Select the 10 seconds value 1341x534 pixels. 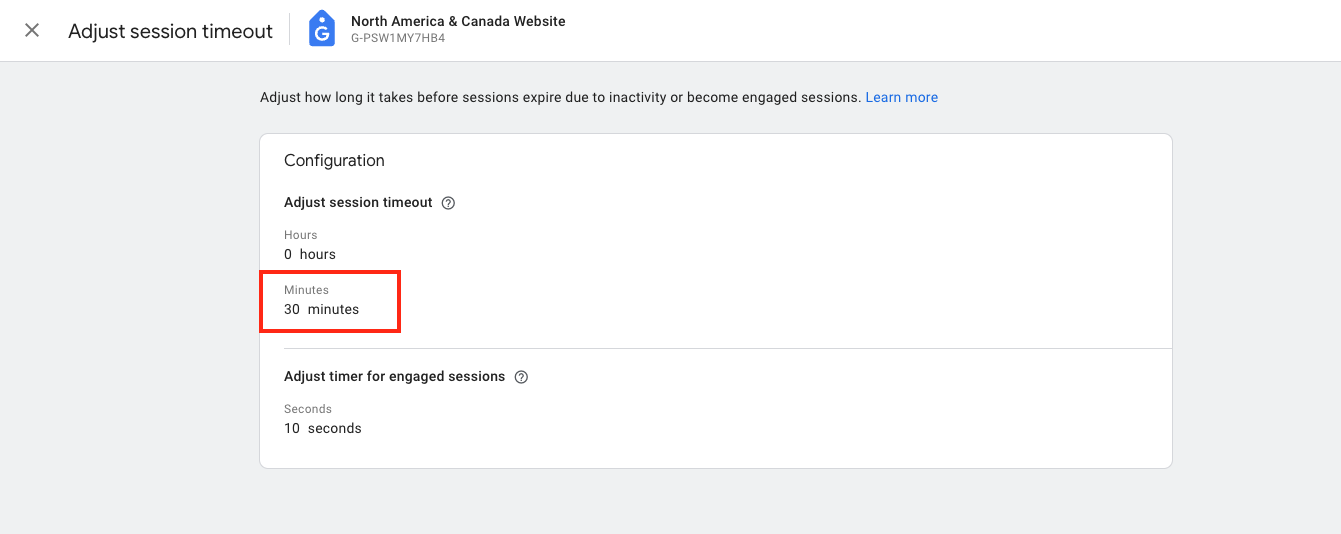[x=323, y=428]
